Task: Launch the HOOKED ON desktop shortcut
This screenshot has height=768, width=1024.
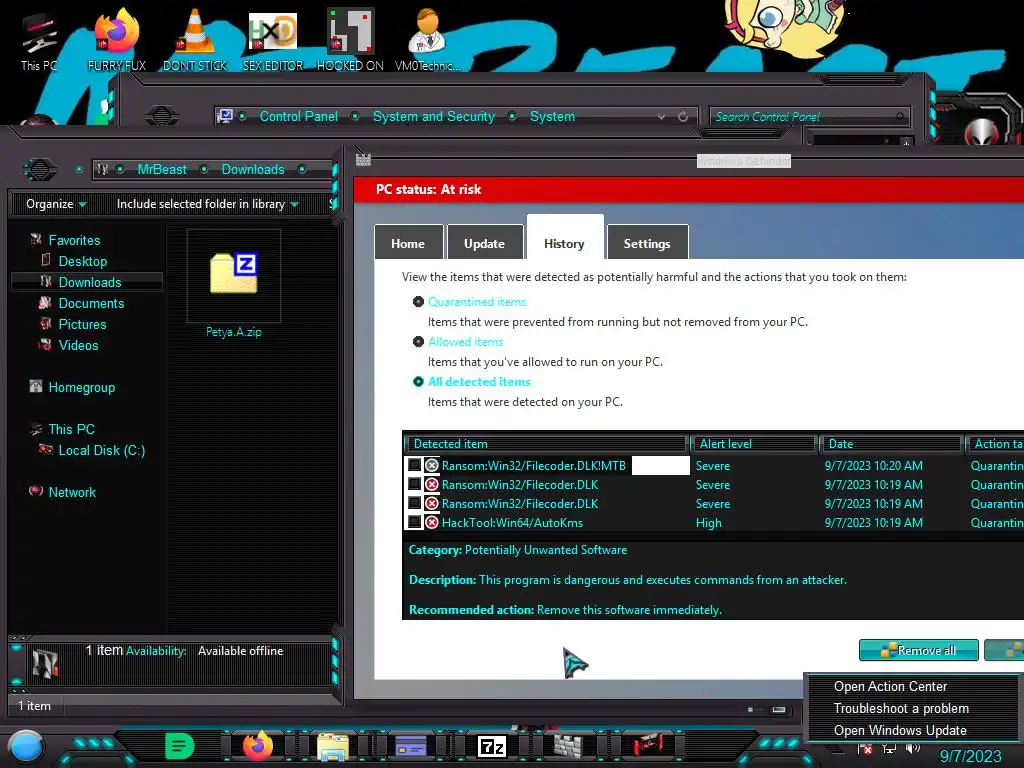Action: tap(351, 40)
